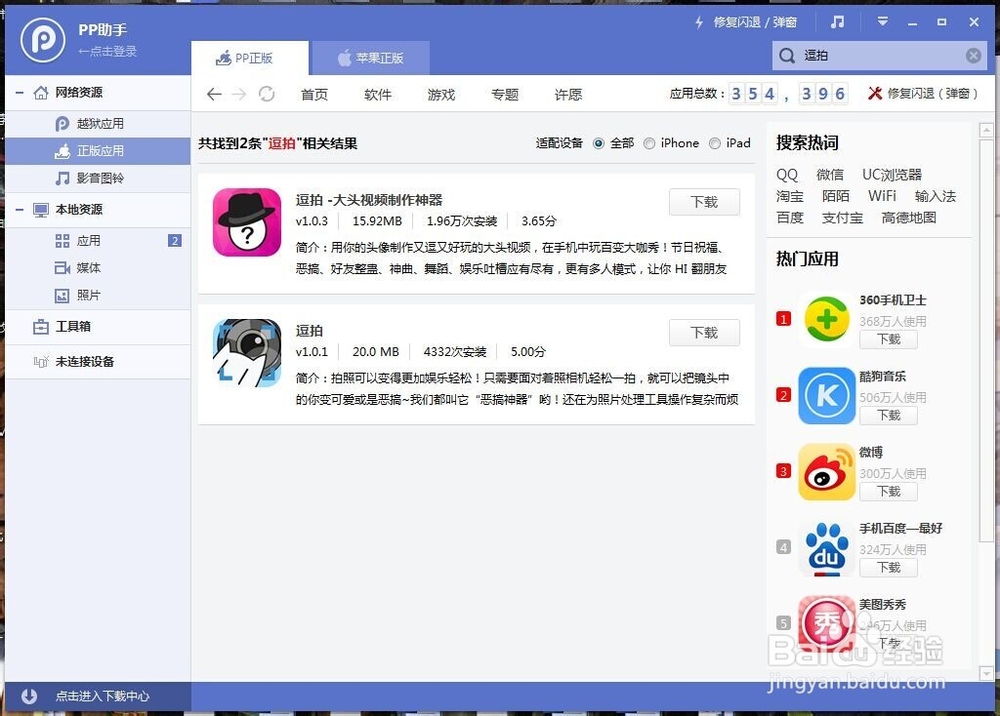1000x716 pixels.
Task: Open the 游戏 navigation menu
Action: coord(440,94)
